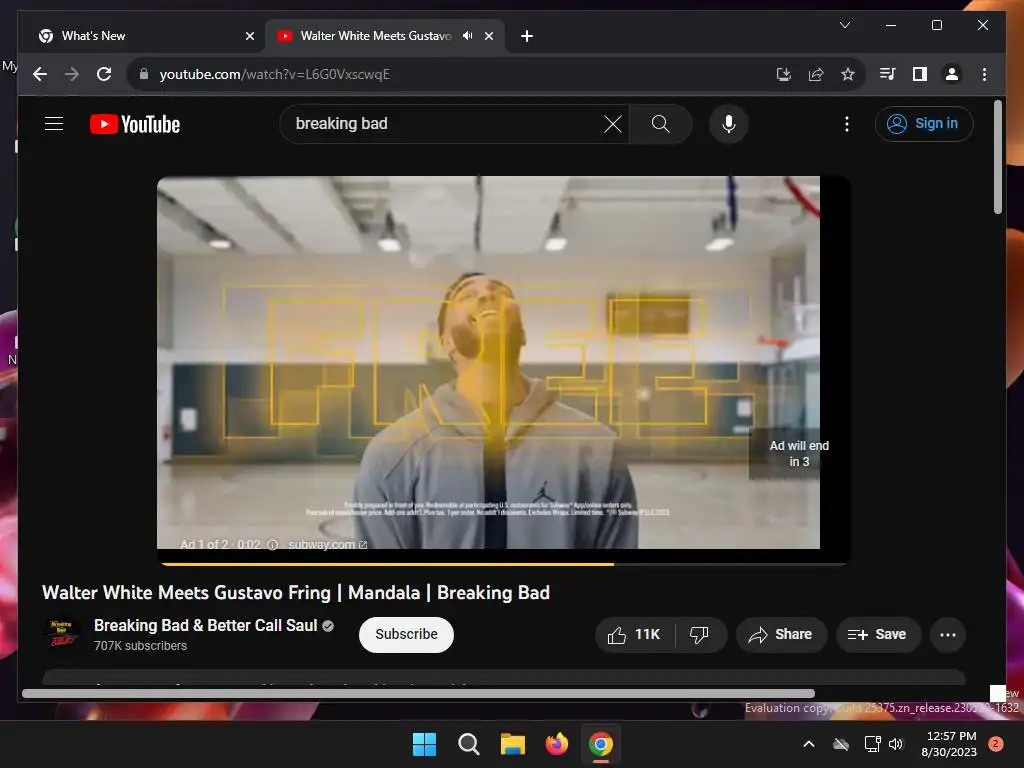The height and width of the screenshot is (768, 1024).
Task: Open YouTube settings three-dot menu
Action: pos(846,123)
